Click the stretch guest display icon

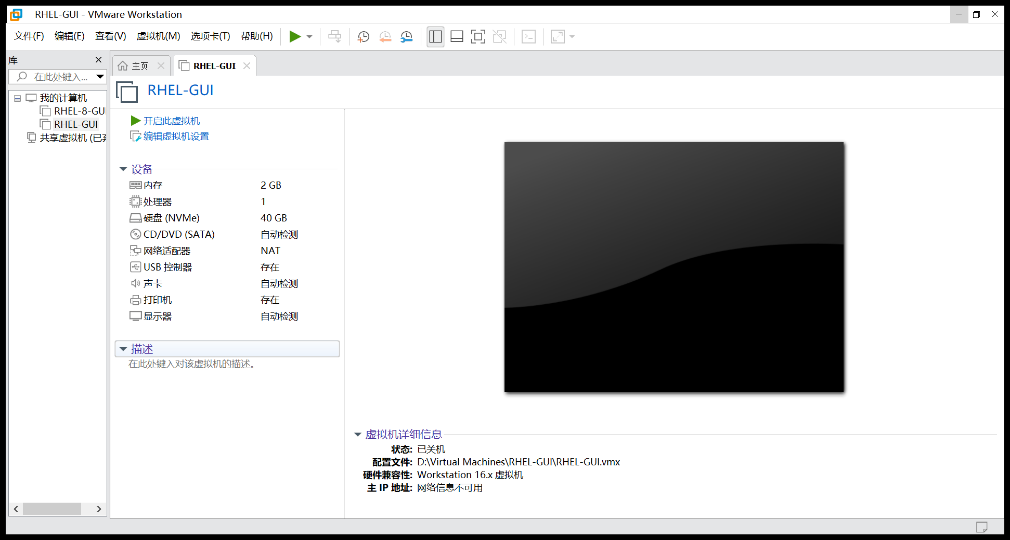tap(558, 37)
